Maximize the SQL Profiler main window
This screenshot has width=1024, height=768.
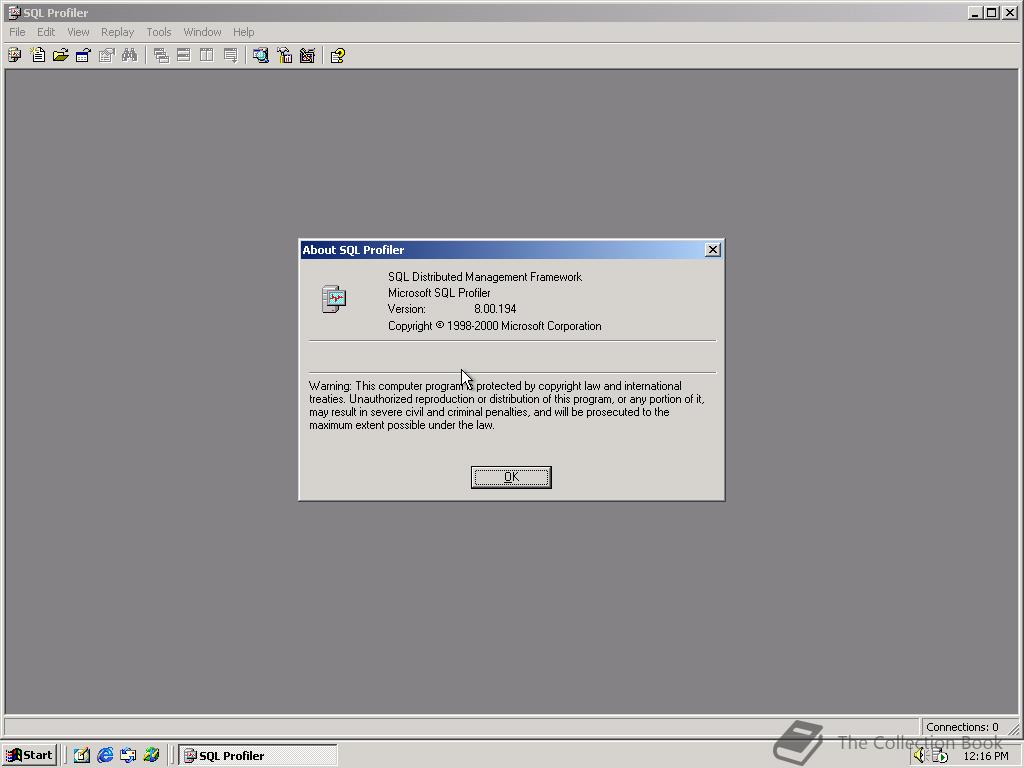pyautogui.click(x=991, y=12)
